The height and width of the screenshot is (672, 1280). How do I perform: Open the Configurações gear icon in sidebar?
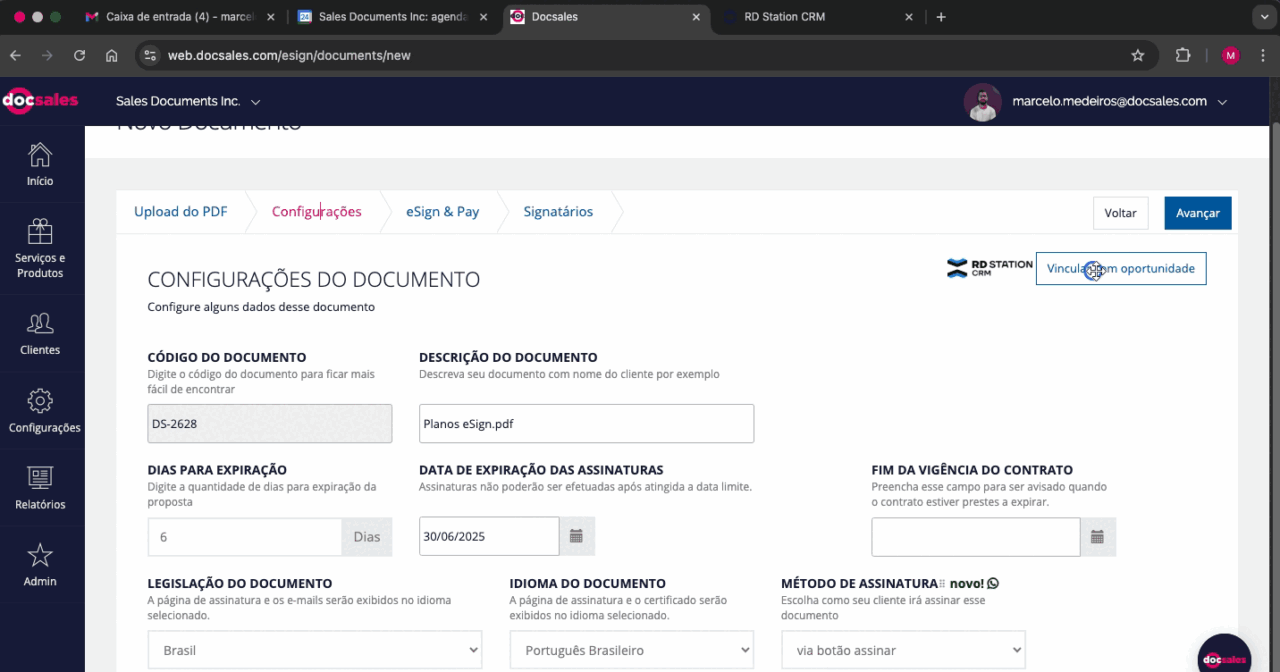pos(40,401)
